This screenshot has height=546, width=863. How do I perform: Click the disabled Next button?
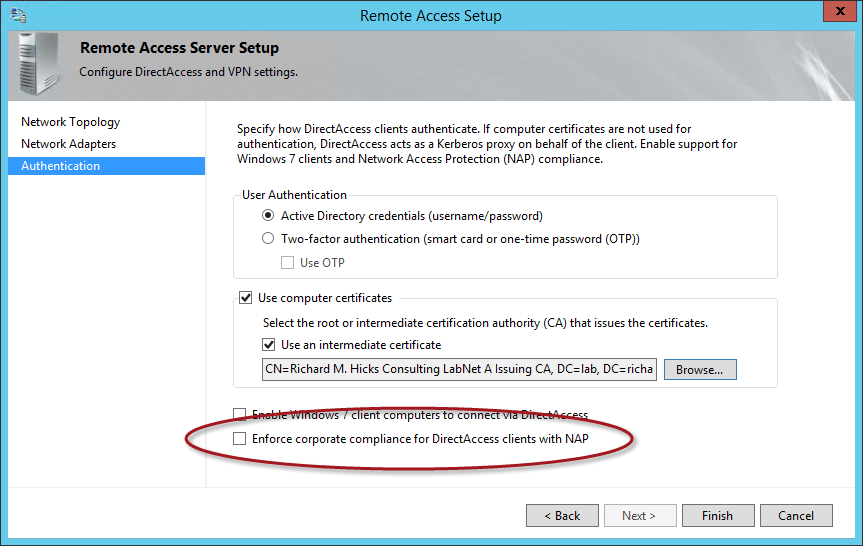[x=638, y=516]
